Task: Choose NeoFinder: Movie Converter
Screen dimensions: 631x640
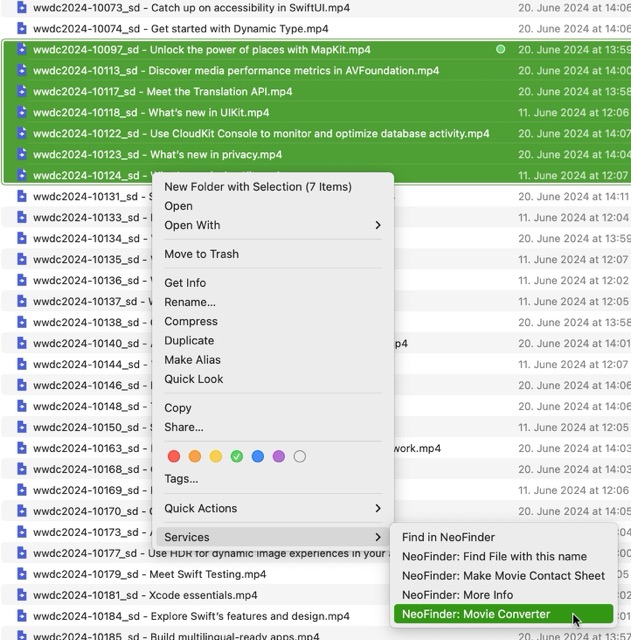Action: pyautogui.click(x=476, y=614)
